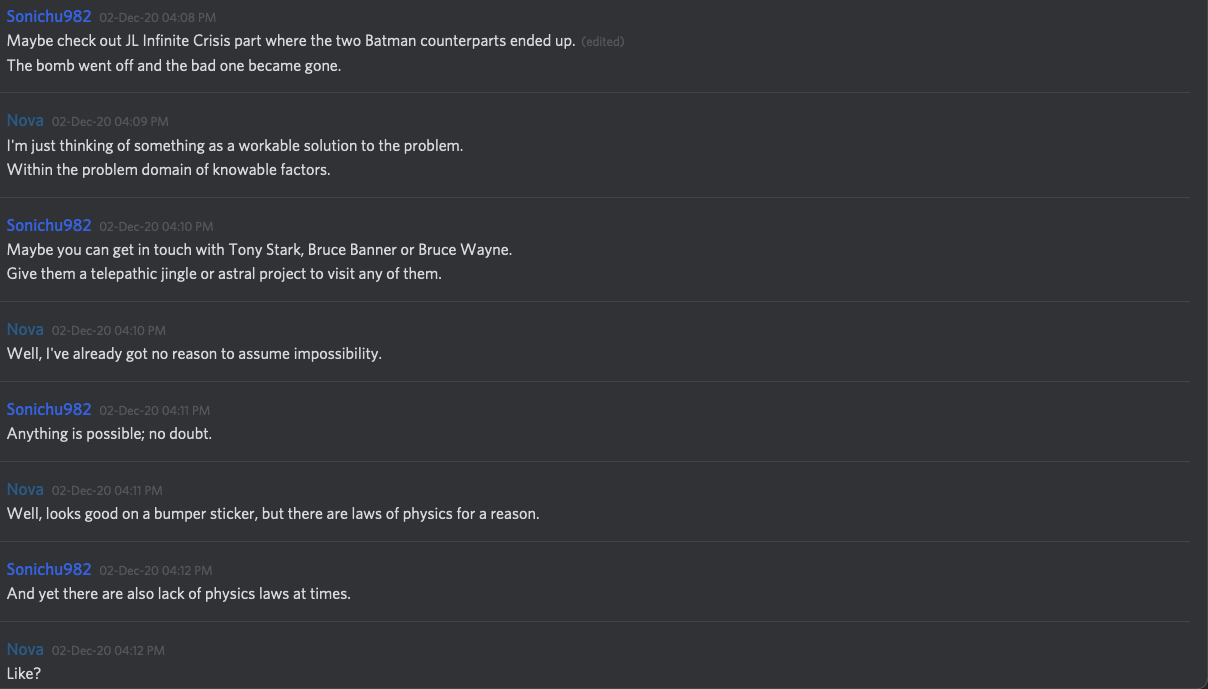Click the message mentioning Tony Stark
This screenshot has width=1208, height=689.
259,250
